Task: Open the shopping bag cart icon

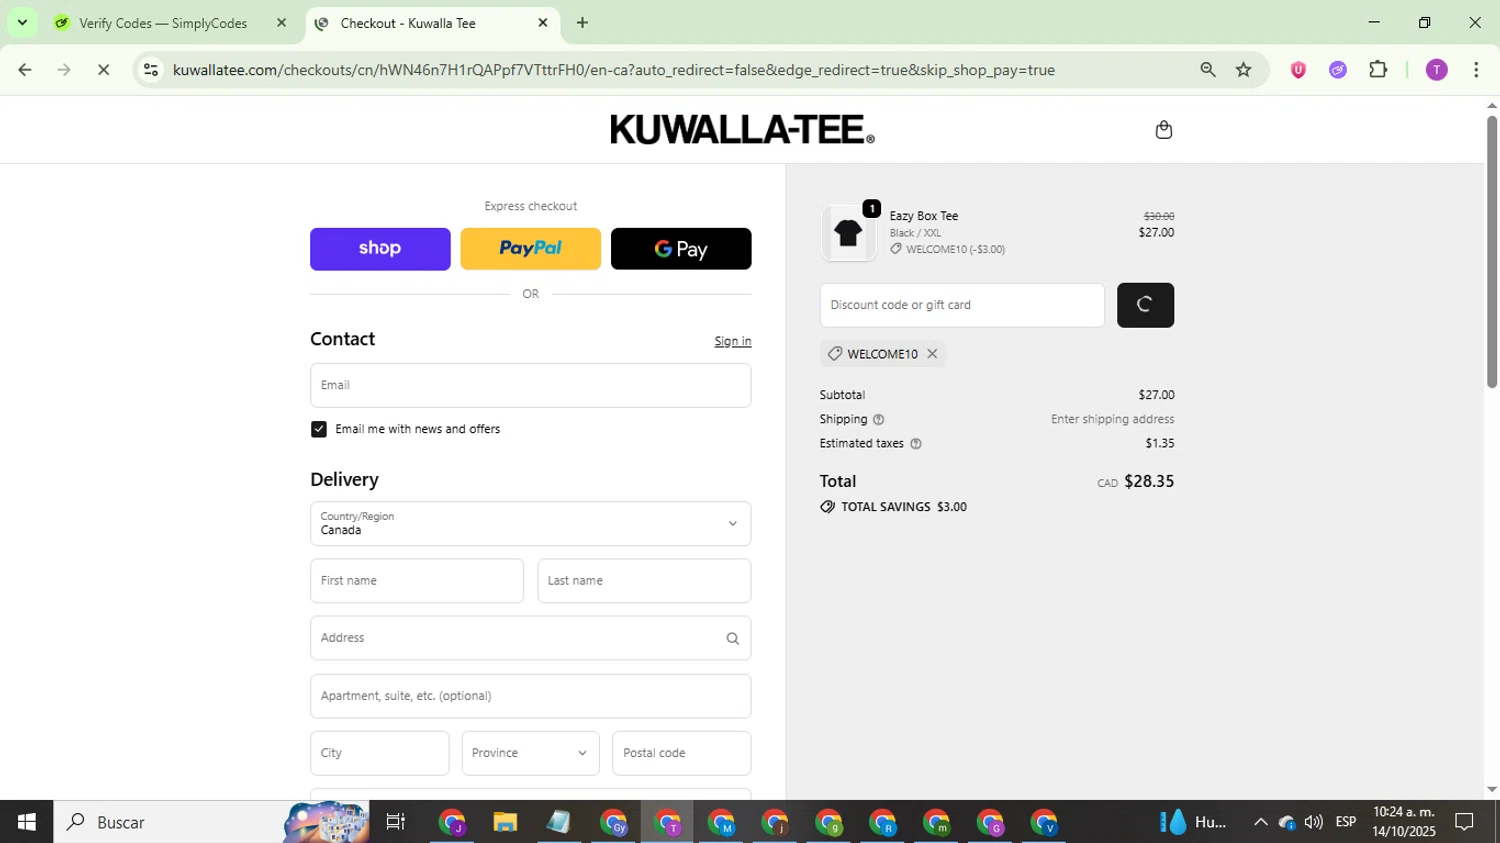Action: (x=1163, y=130)
